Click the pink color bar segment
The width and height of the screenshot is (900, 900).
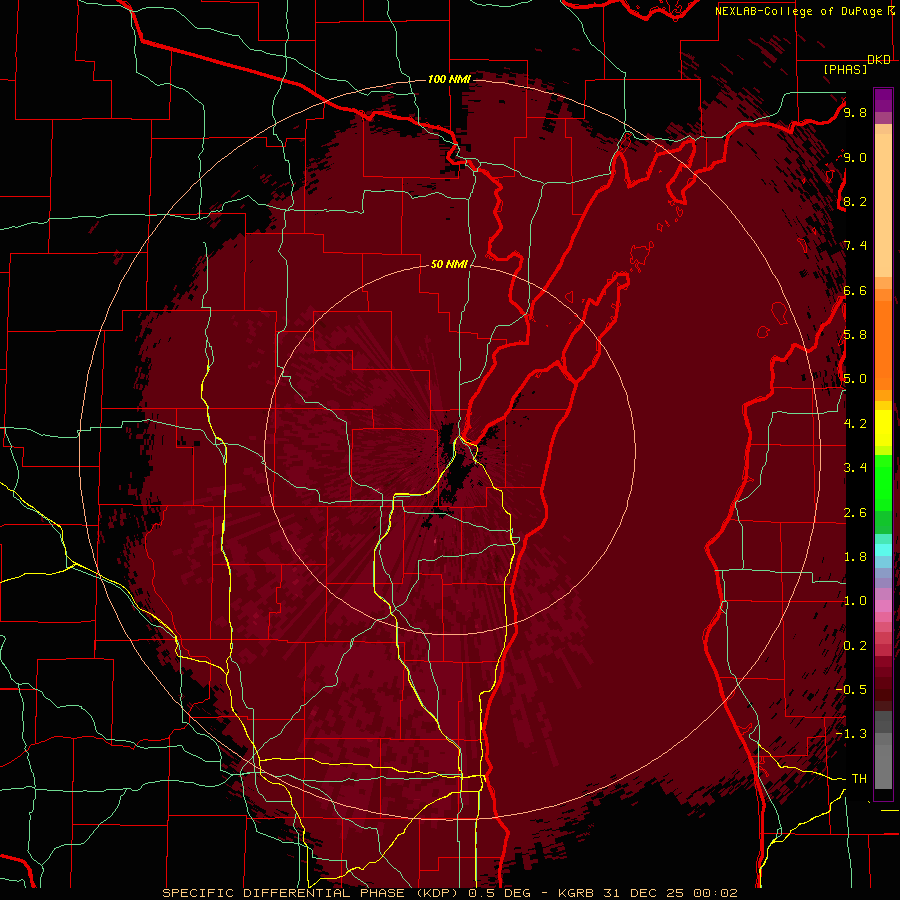coord(883,606)
